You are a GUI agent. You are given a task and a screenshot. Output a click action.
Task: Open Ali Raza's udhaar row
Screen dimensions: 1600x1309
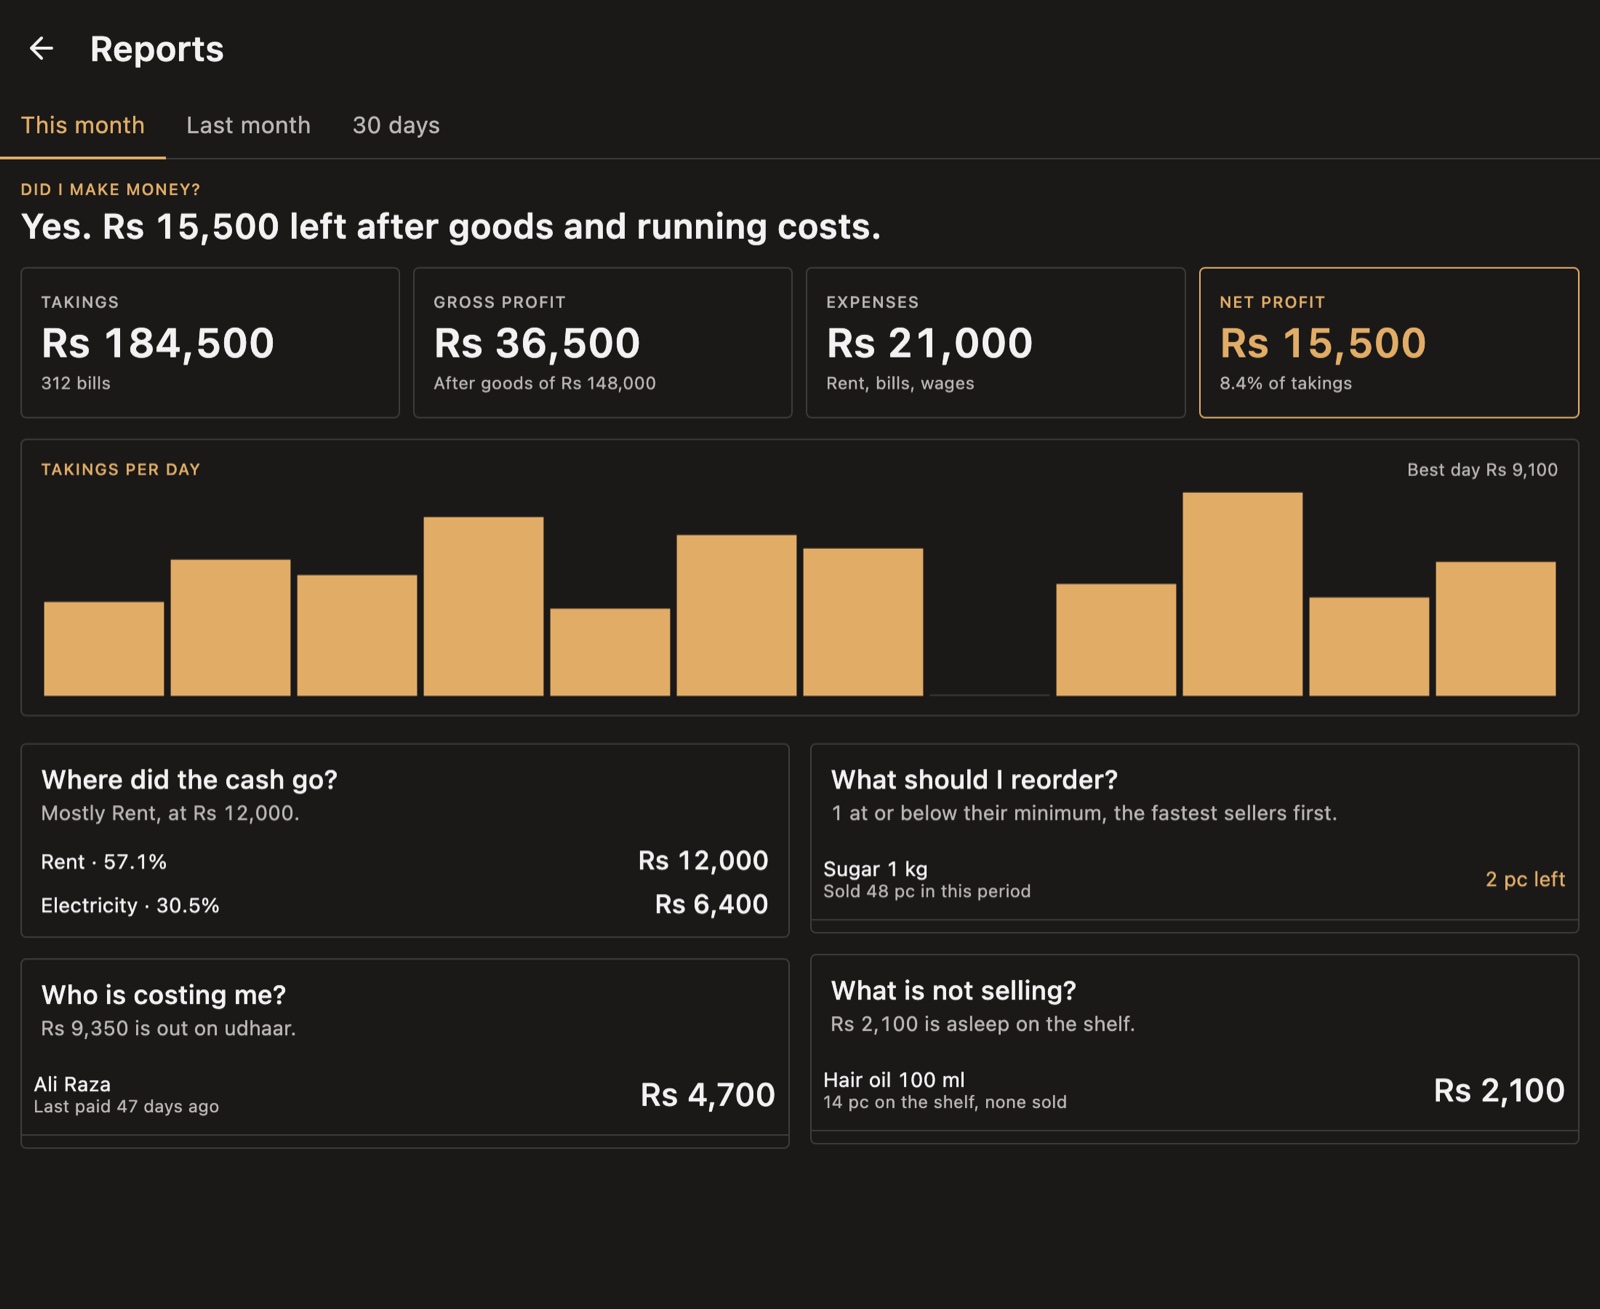(405, 1095)
